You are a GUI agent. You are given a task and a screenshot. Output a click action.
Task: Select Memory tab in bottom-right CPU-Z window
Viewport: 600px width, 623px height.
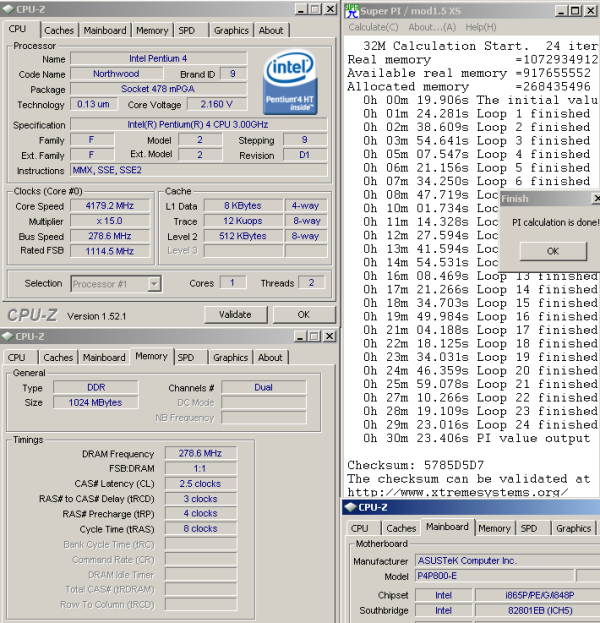tap(494, 528)
